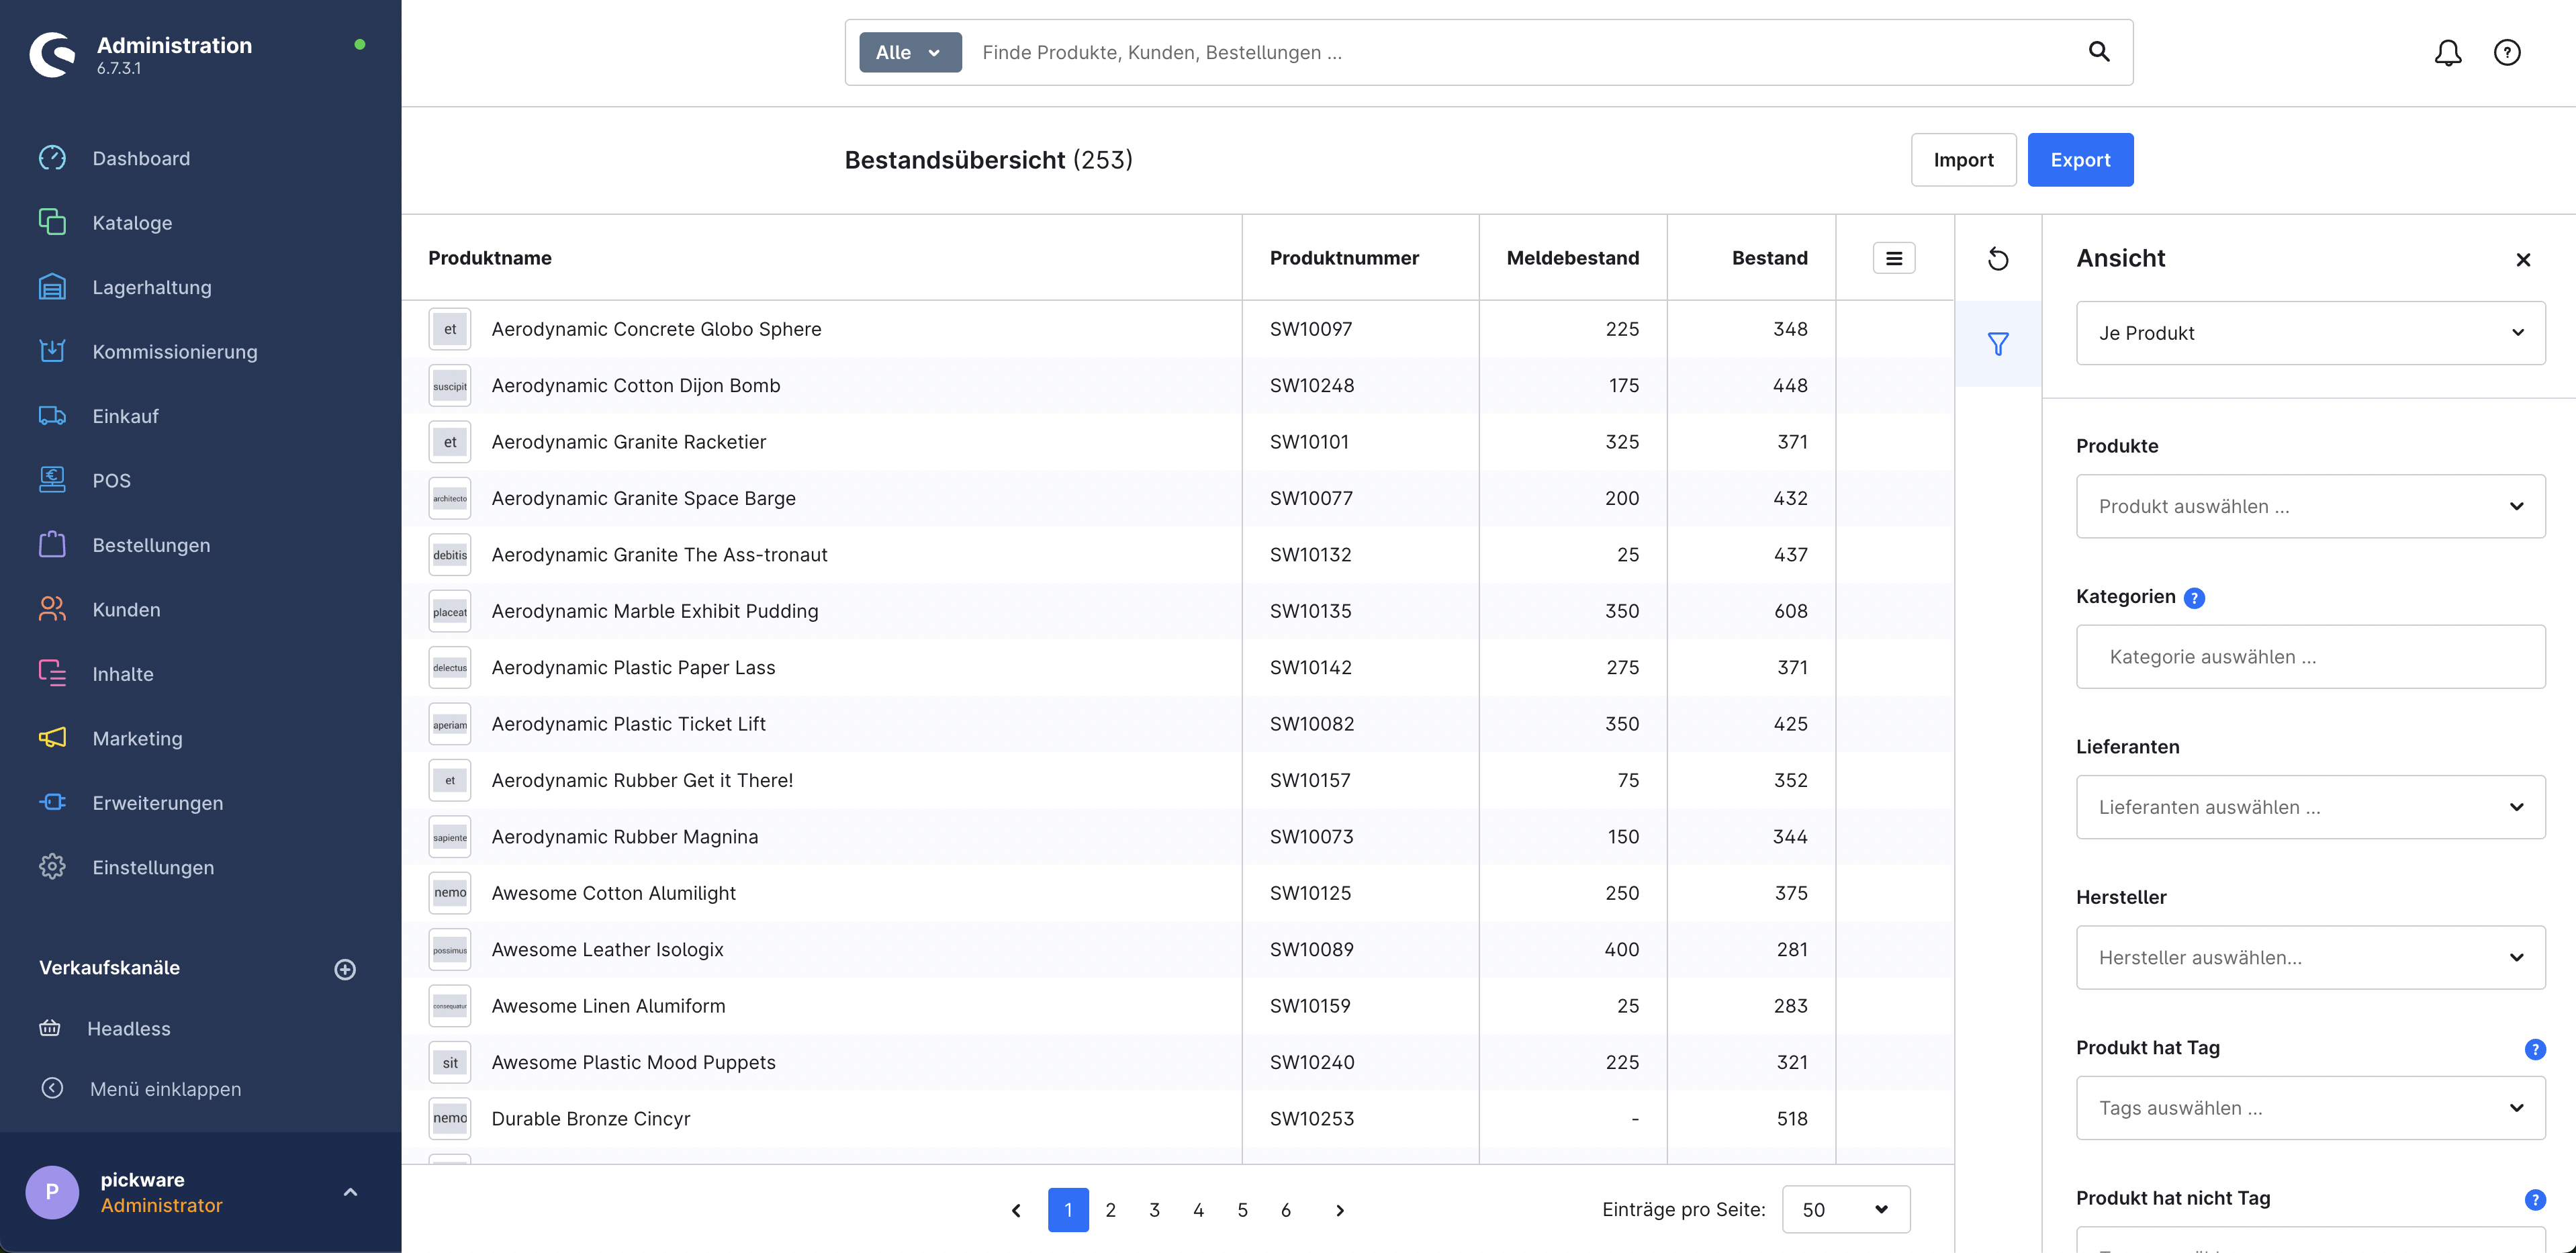Click the help question mark icon

(x=2506, y=53)
